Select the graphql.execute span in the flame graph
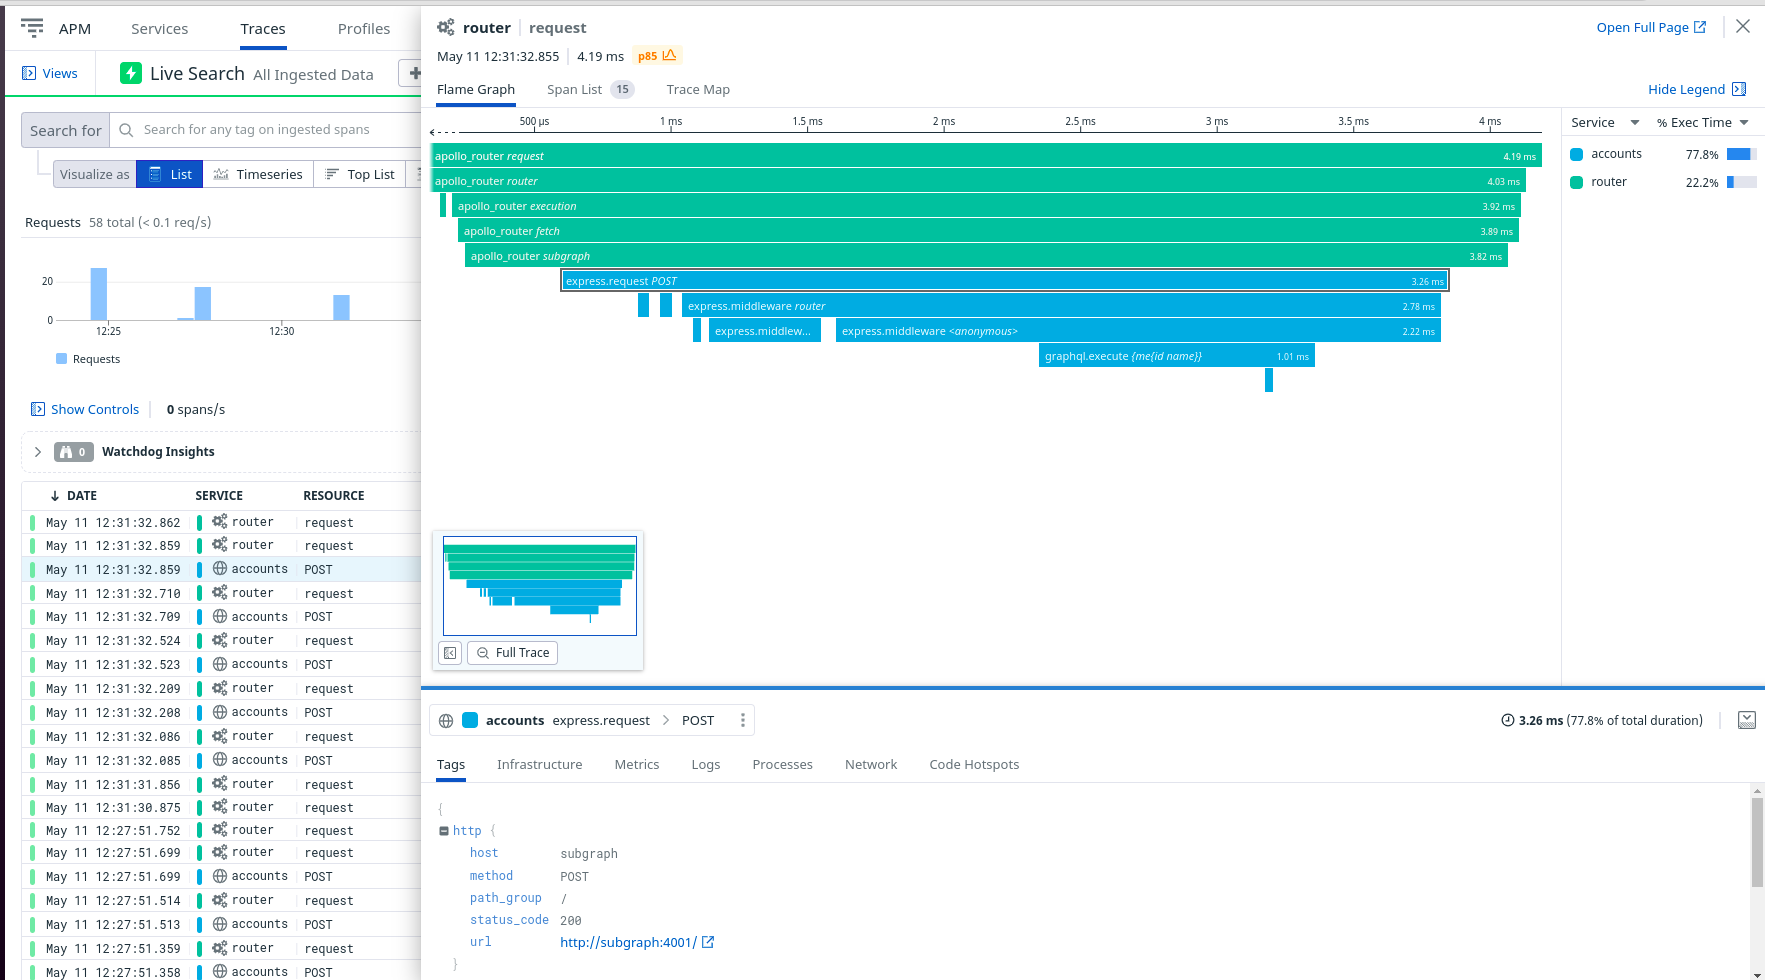This screenshot has height=980, width=1765. [1176, 356]
